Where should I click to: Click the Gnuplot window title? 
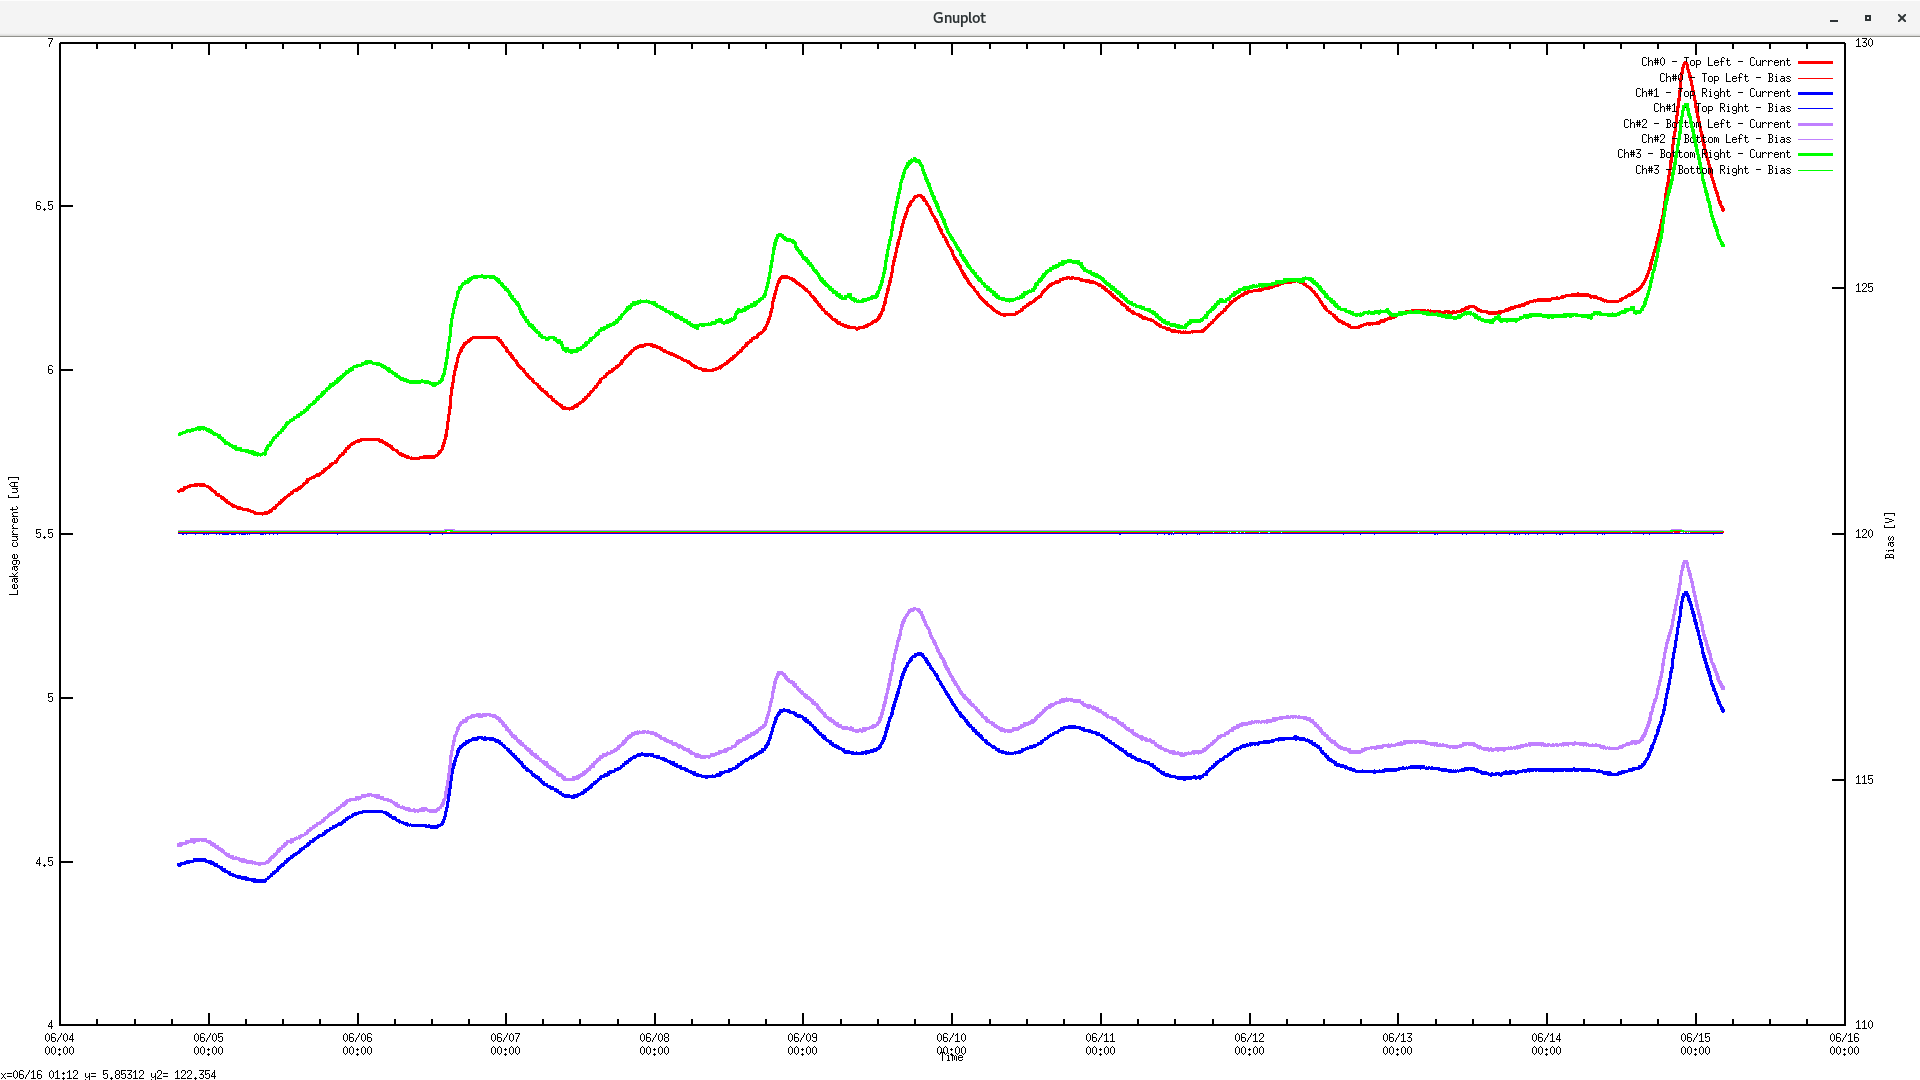click(959, 18)
